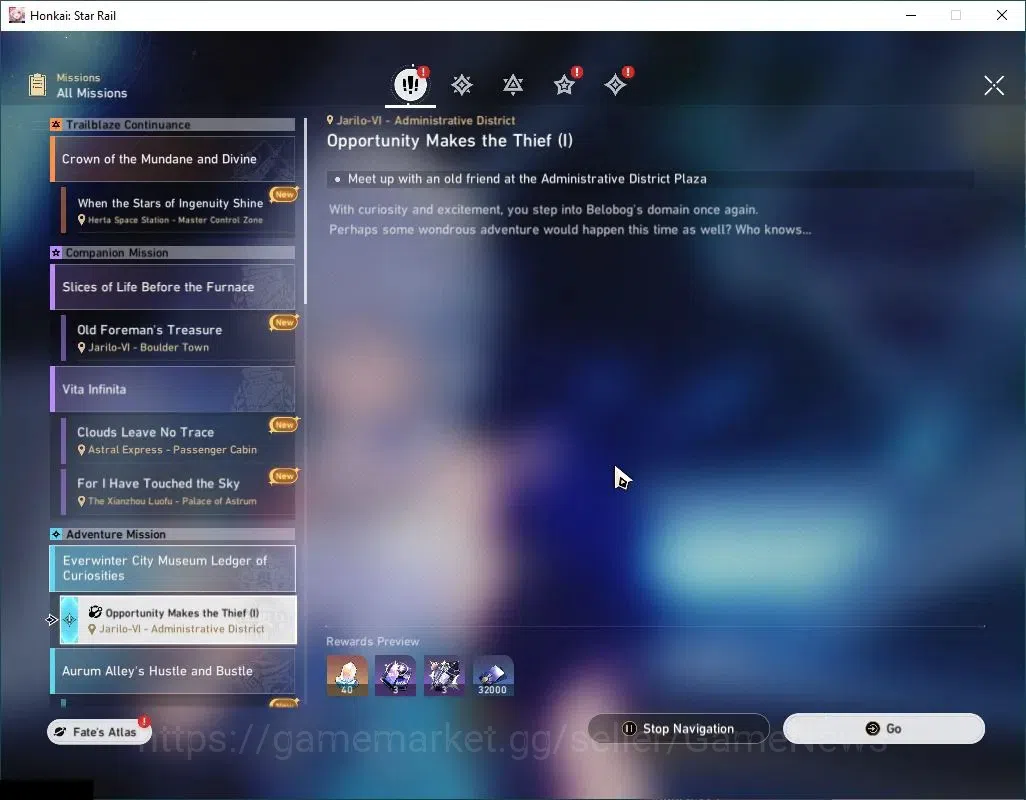View the purple book reward with count 3

click(395, 675)
